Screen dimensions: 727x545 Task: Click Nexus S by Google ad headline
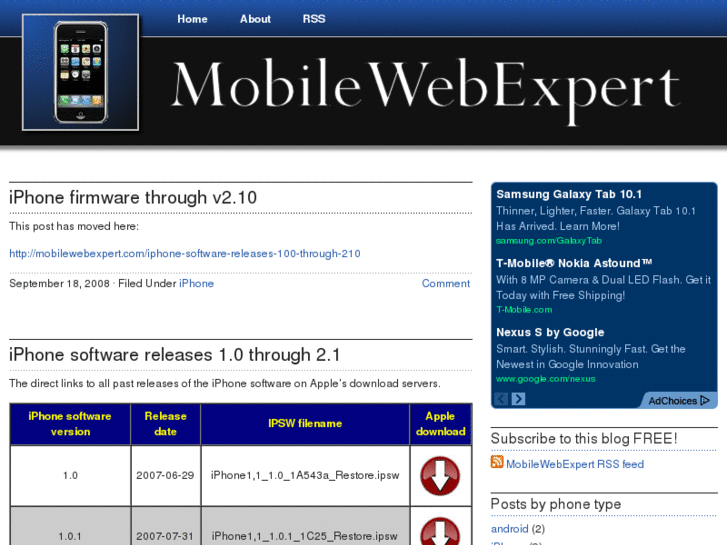(550, 333)
